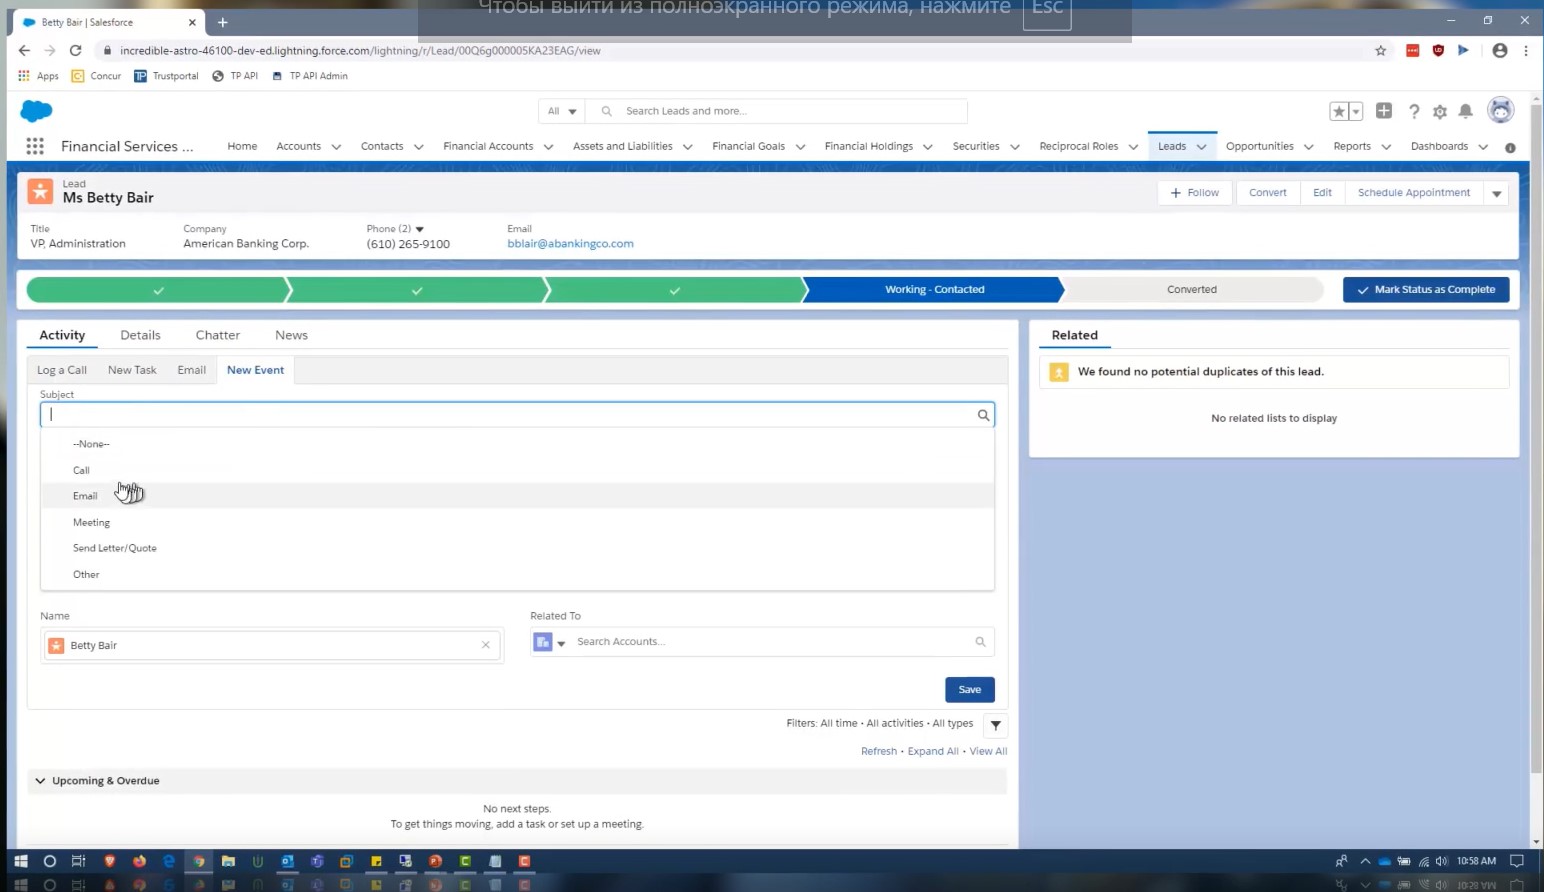This screenshot has height=892, width=1544.
Task: Open Related To object type picker
Action: coord(549,642)
